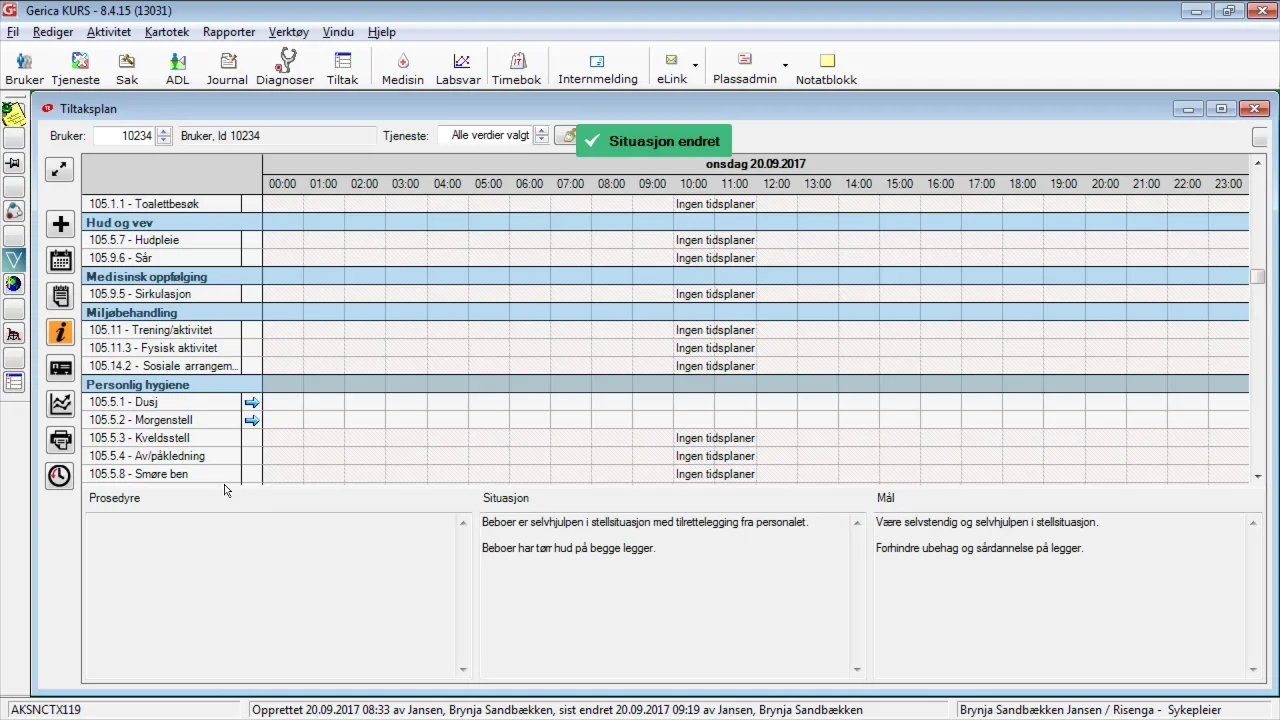Click the blue arrow beside Dusj

point(252,402)
